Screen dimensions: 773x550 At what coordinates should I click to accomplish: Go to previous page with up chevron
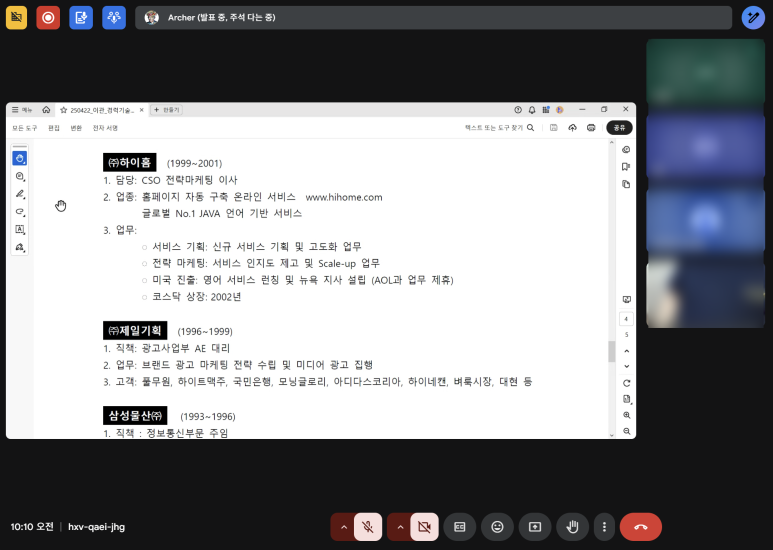[627, 351]
